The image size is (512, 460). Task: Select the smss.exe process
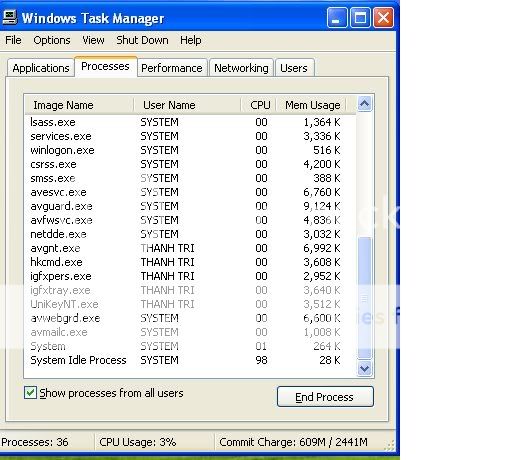(190, 178)
